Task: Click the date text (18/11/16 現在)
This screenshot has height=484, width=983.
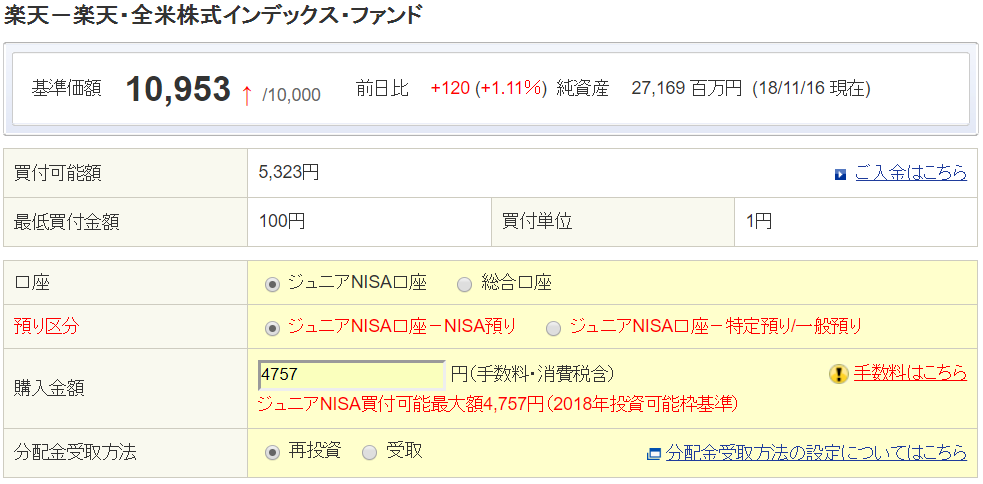Action: [811, 89]
